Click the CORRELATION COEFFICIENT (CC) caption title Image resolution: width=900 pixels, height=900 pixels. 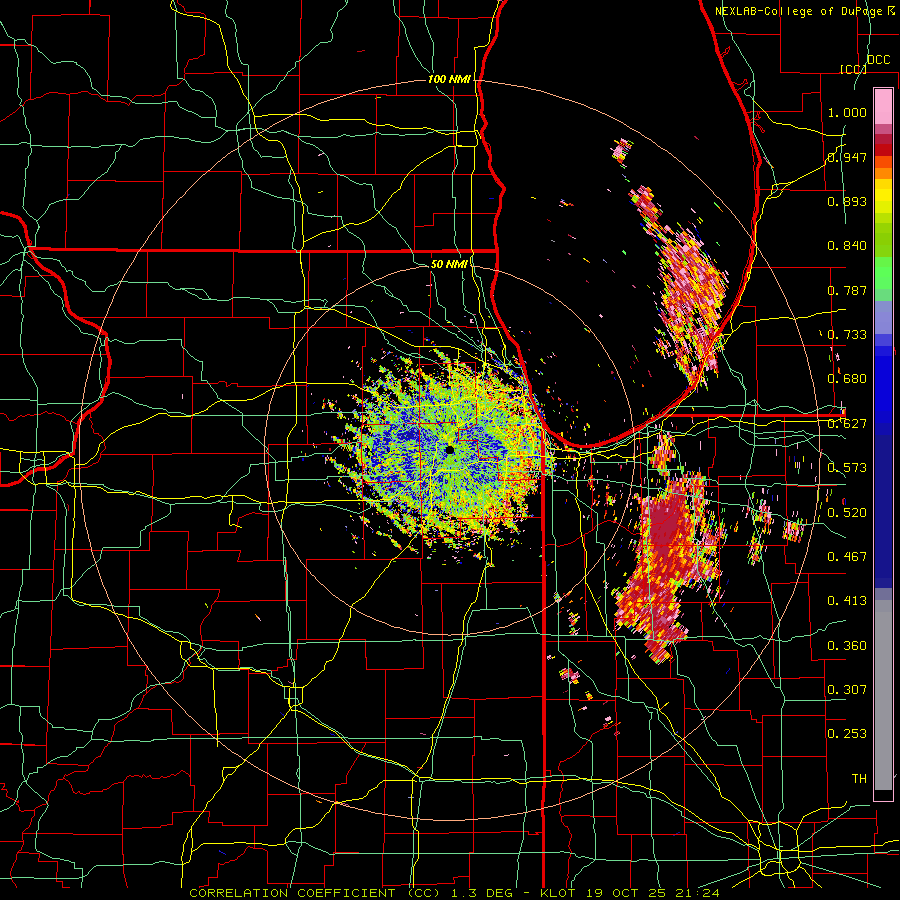(315, 893)
